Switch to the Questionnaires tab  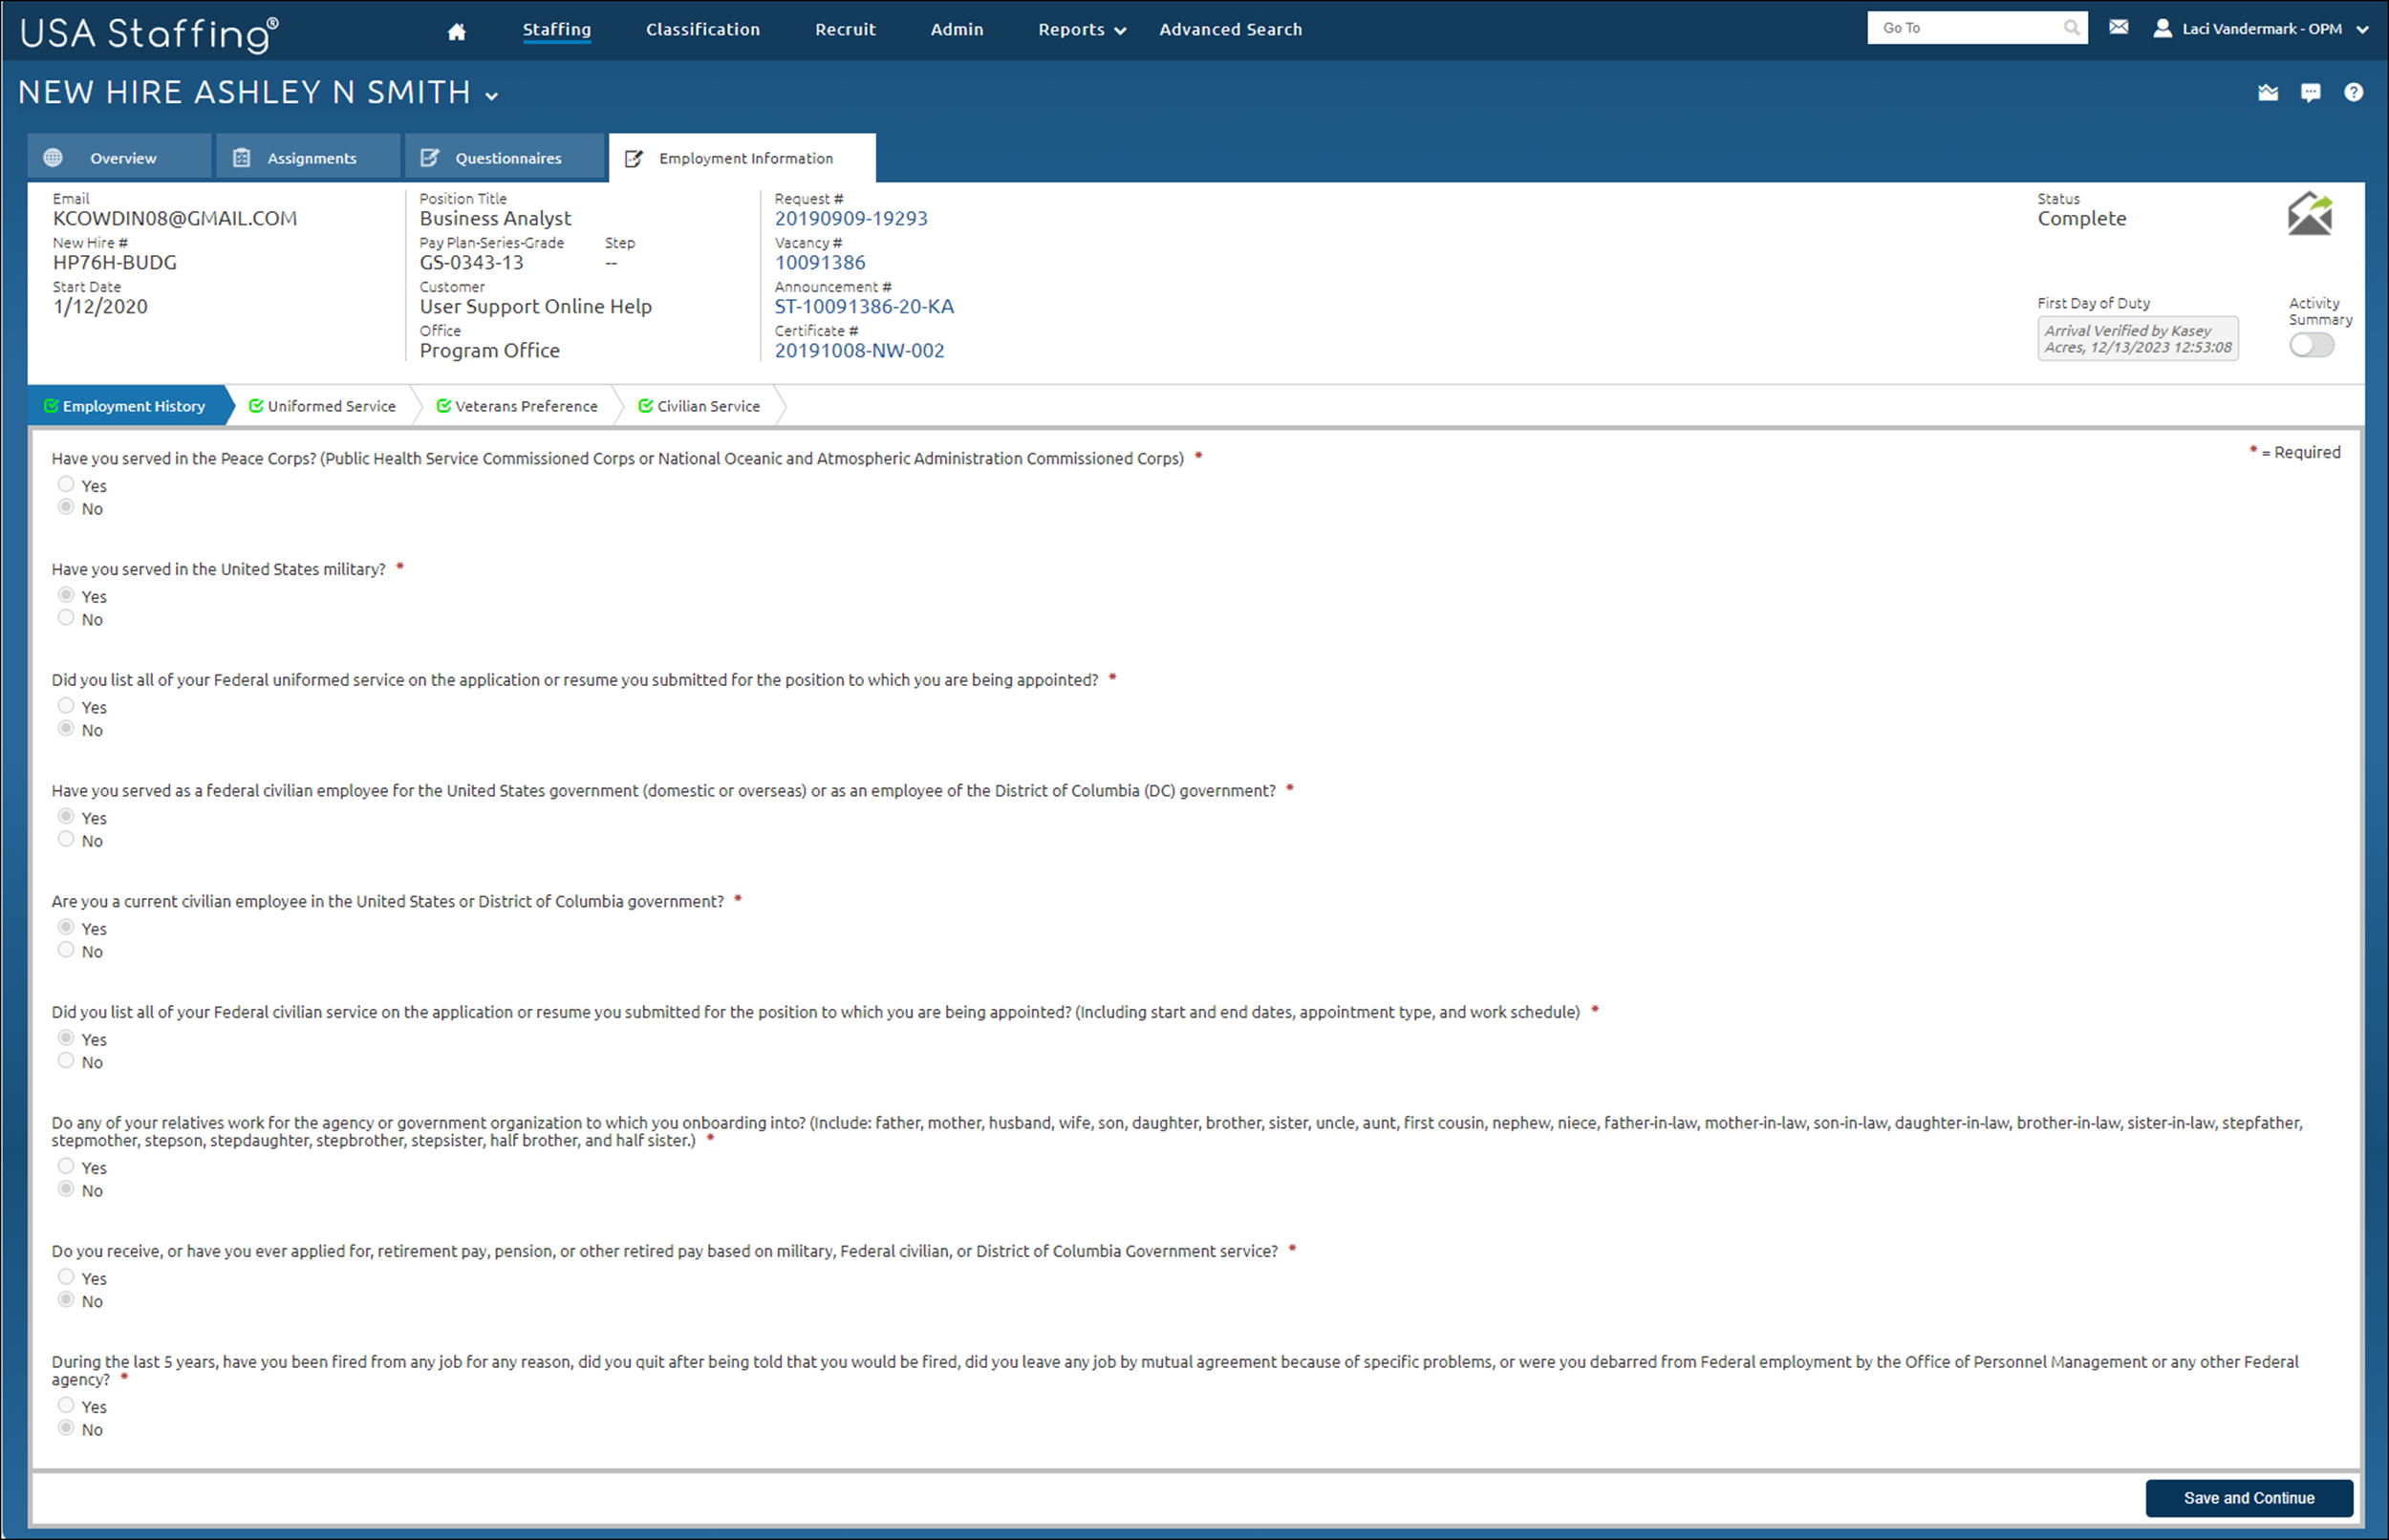coord(507,158)
